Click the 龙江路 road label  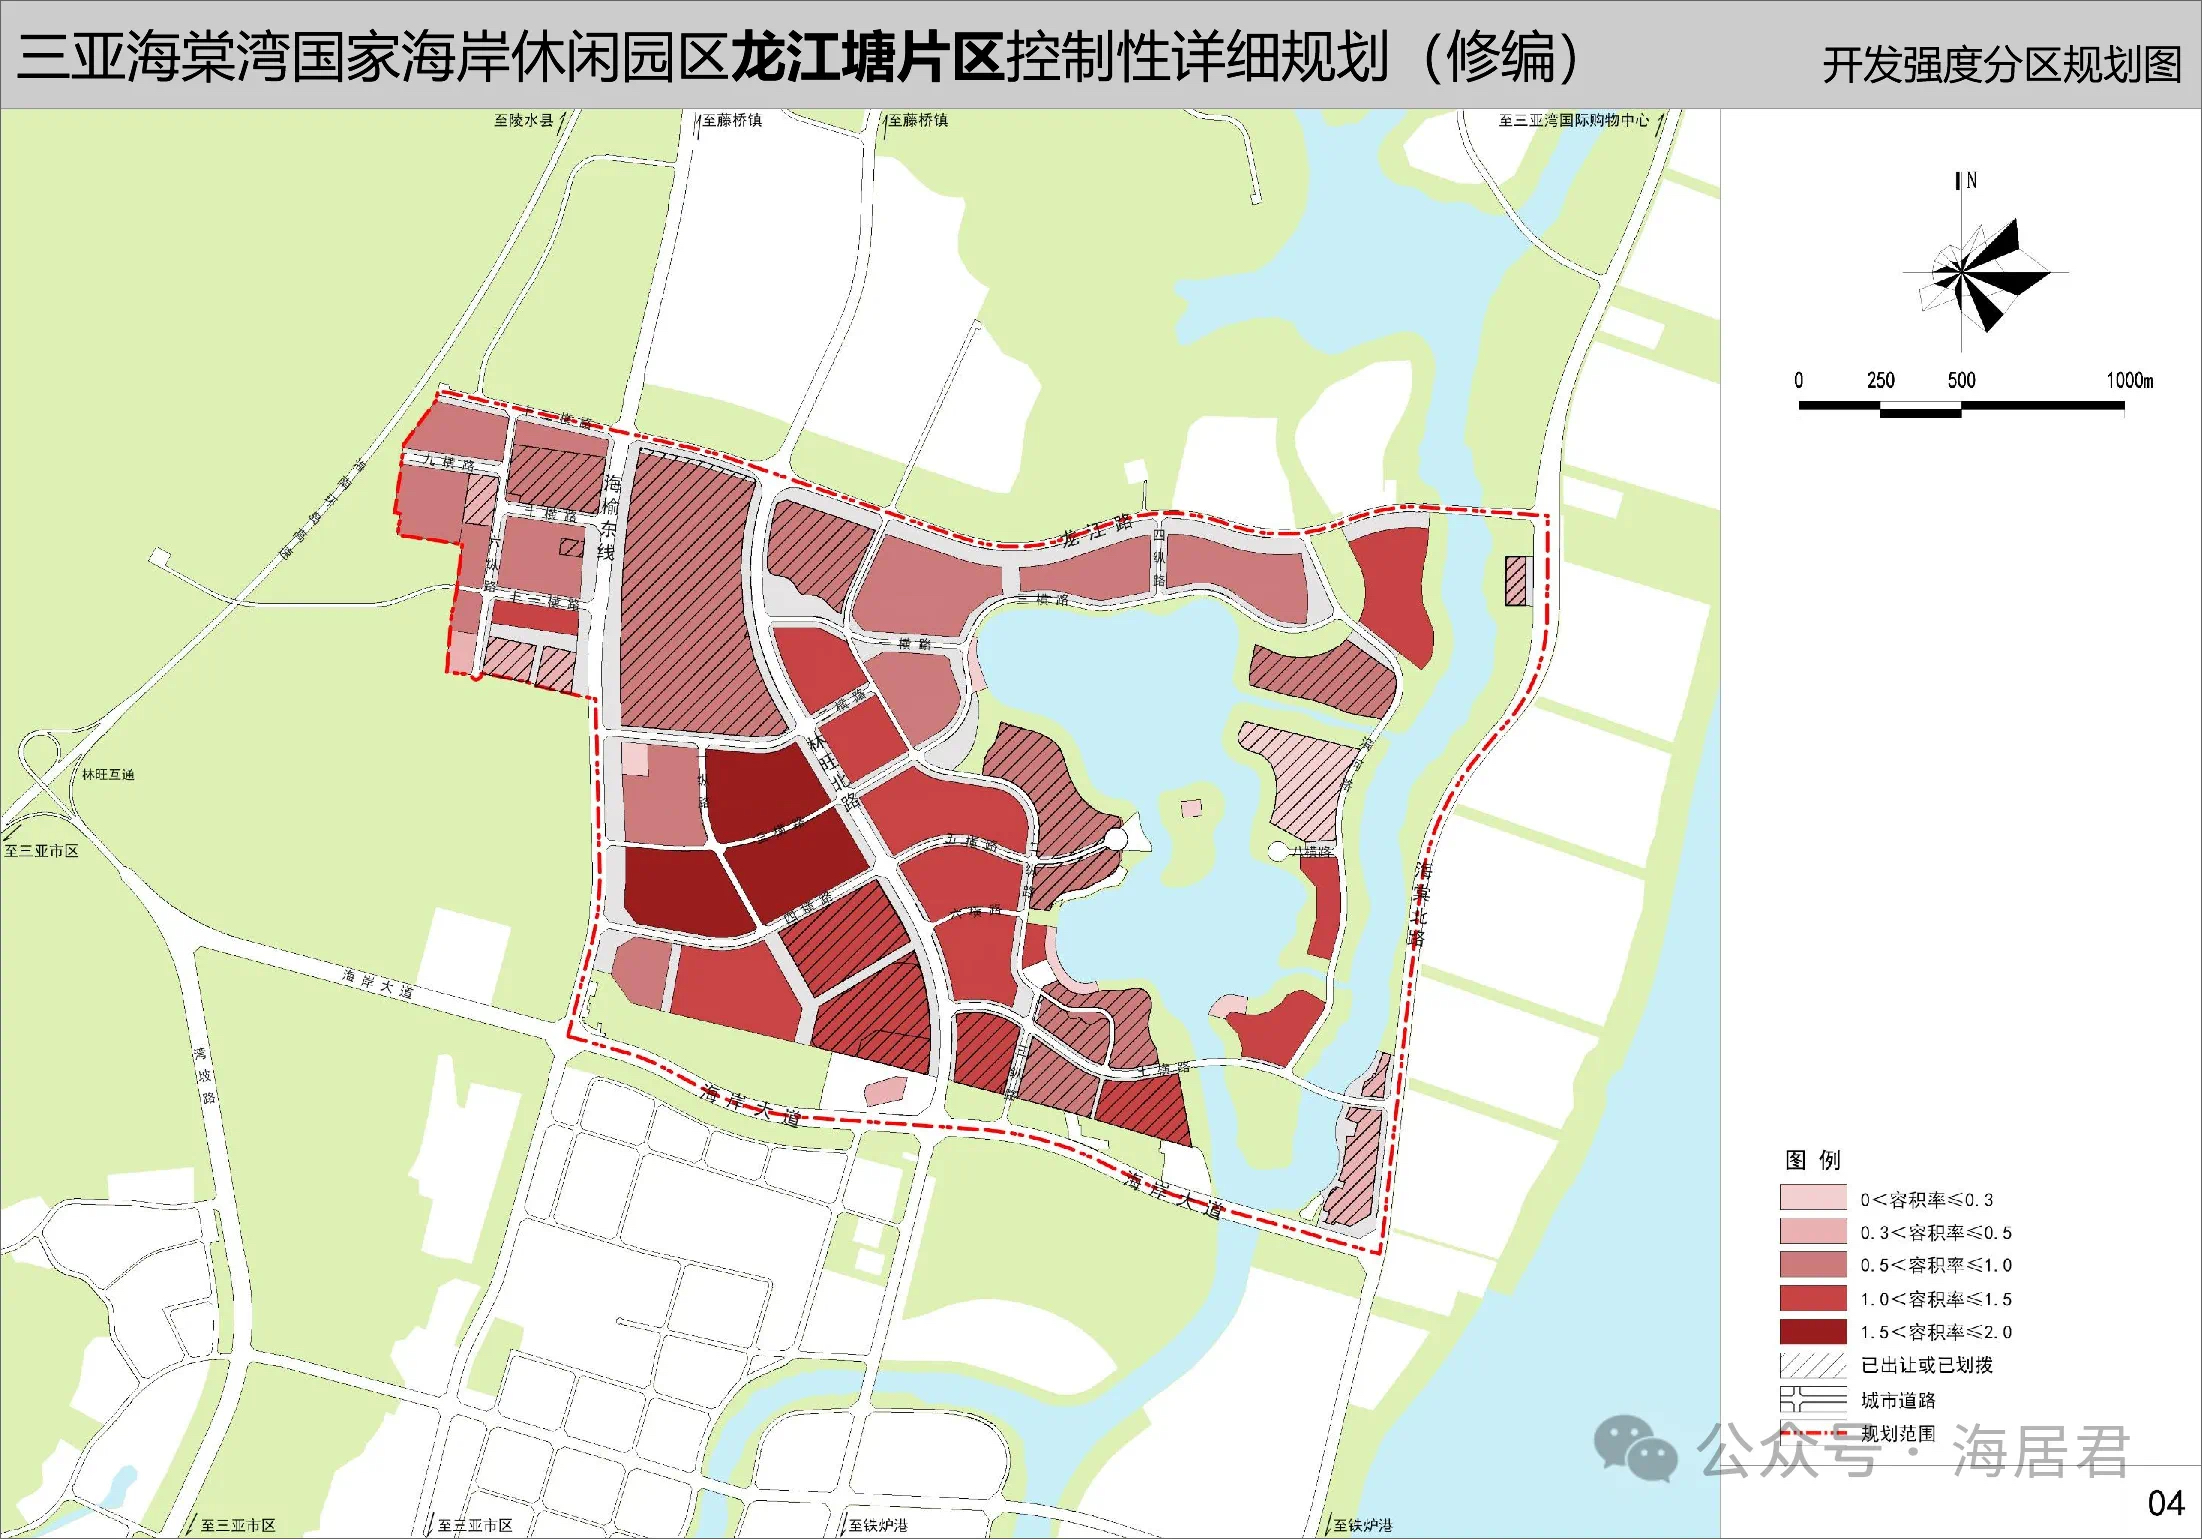click(x=1096, y=530)
